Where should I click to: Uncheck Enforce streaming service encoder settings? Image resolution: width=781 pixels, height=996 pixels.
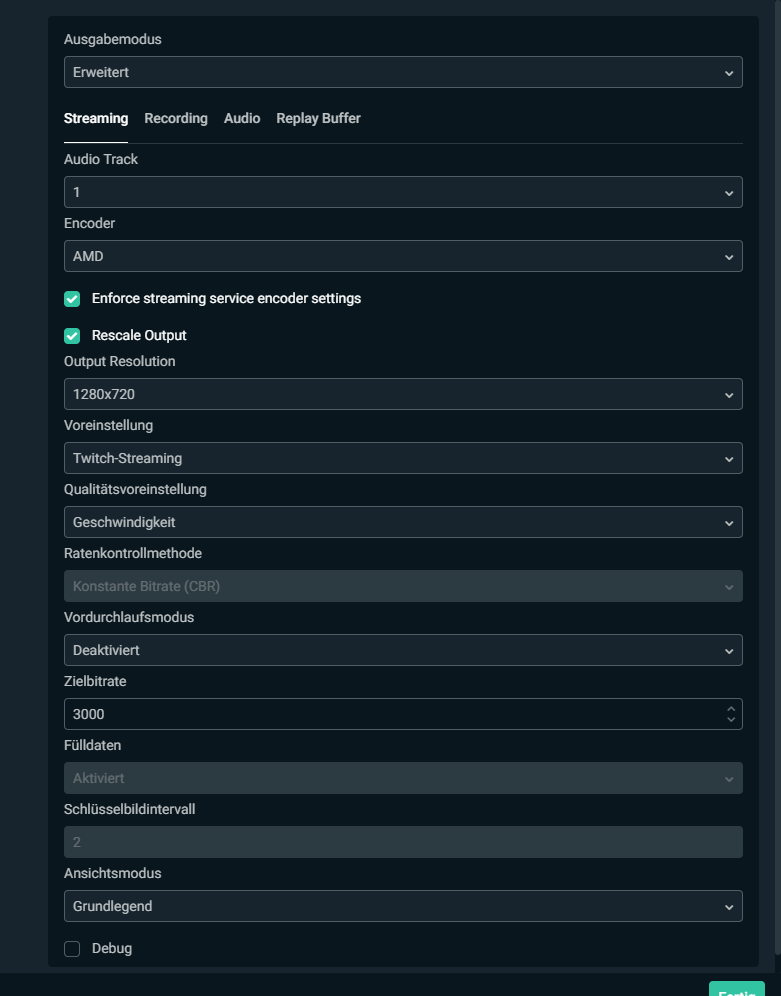(72, 299)
